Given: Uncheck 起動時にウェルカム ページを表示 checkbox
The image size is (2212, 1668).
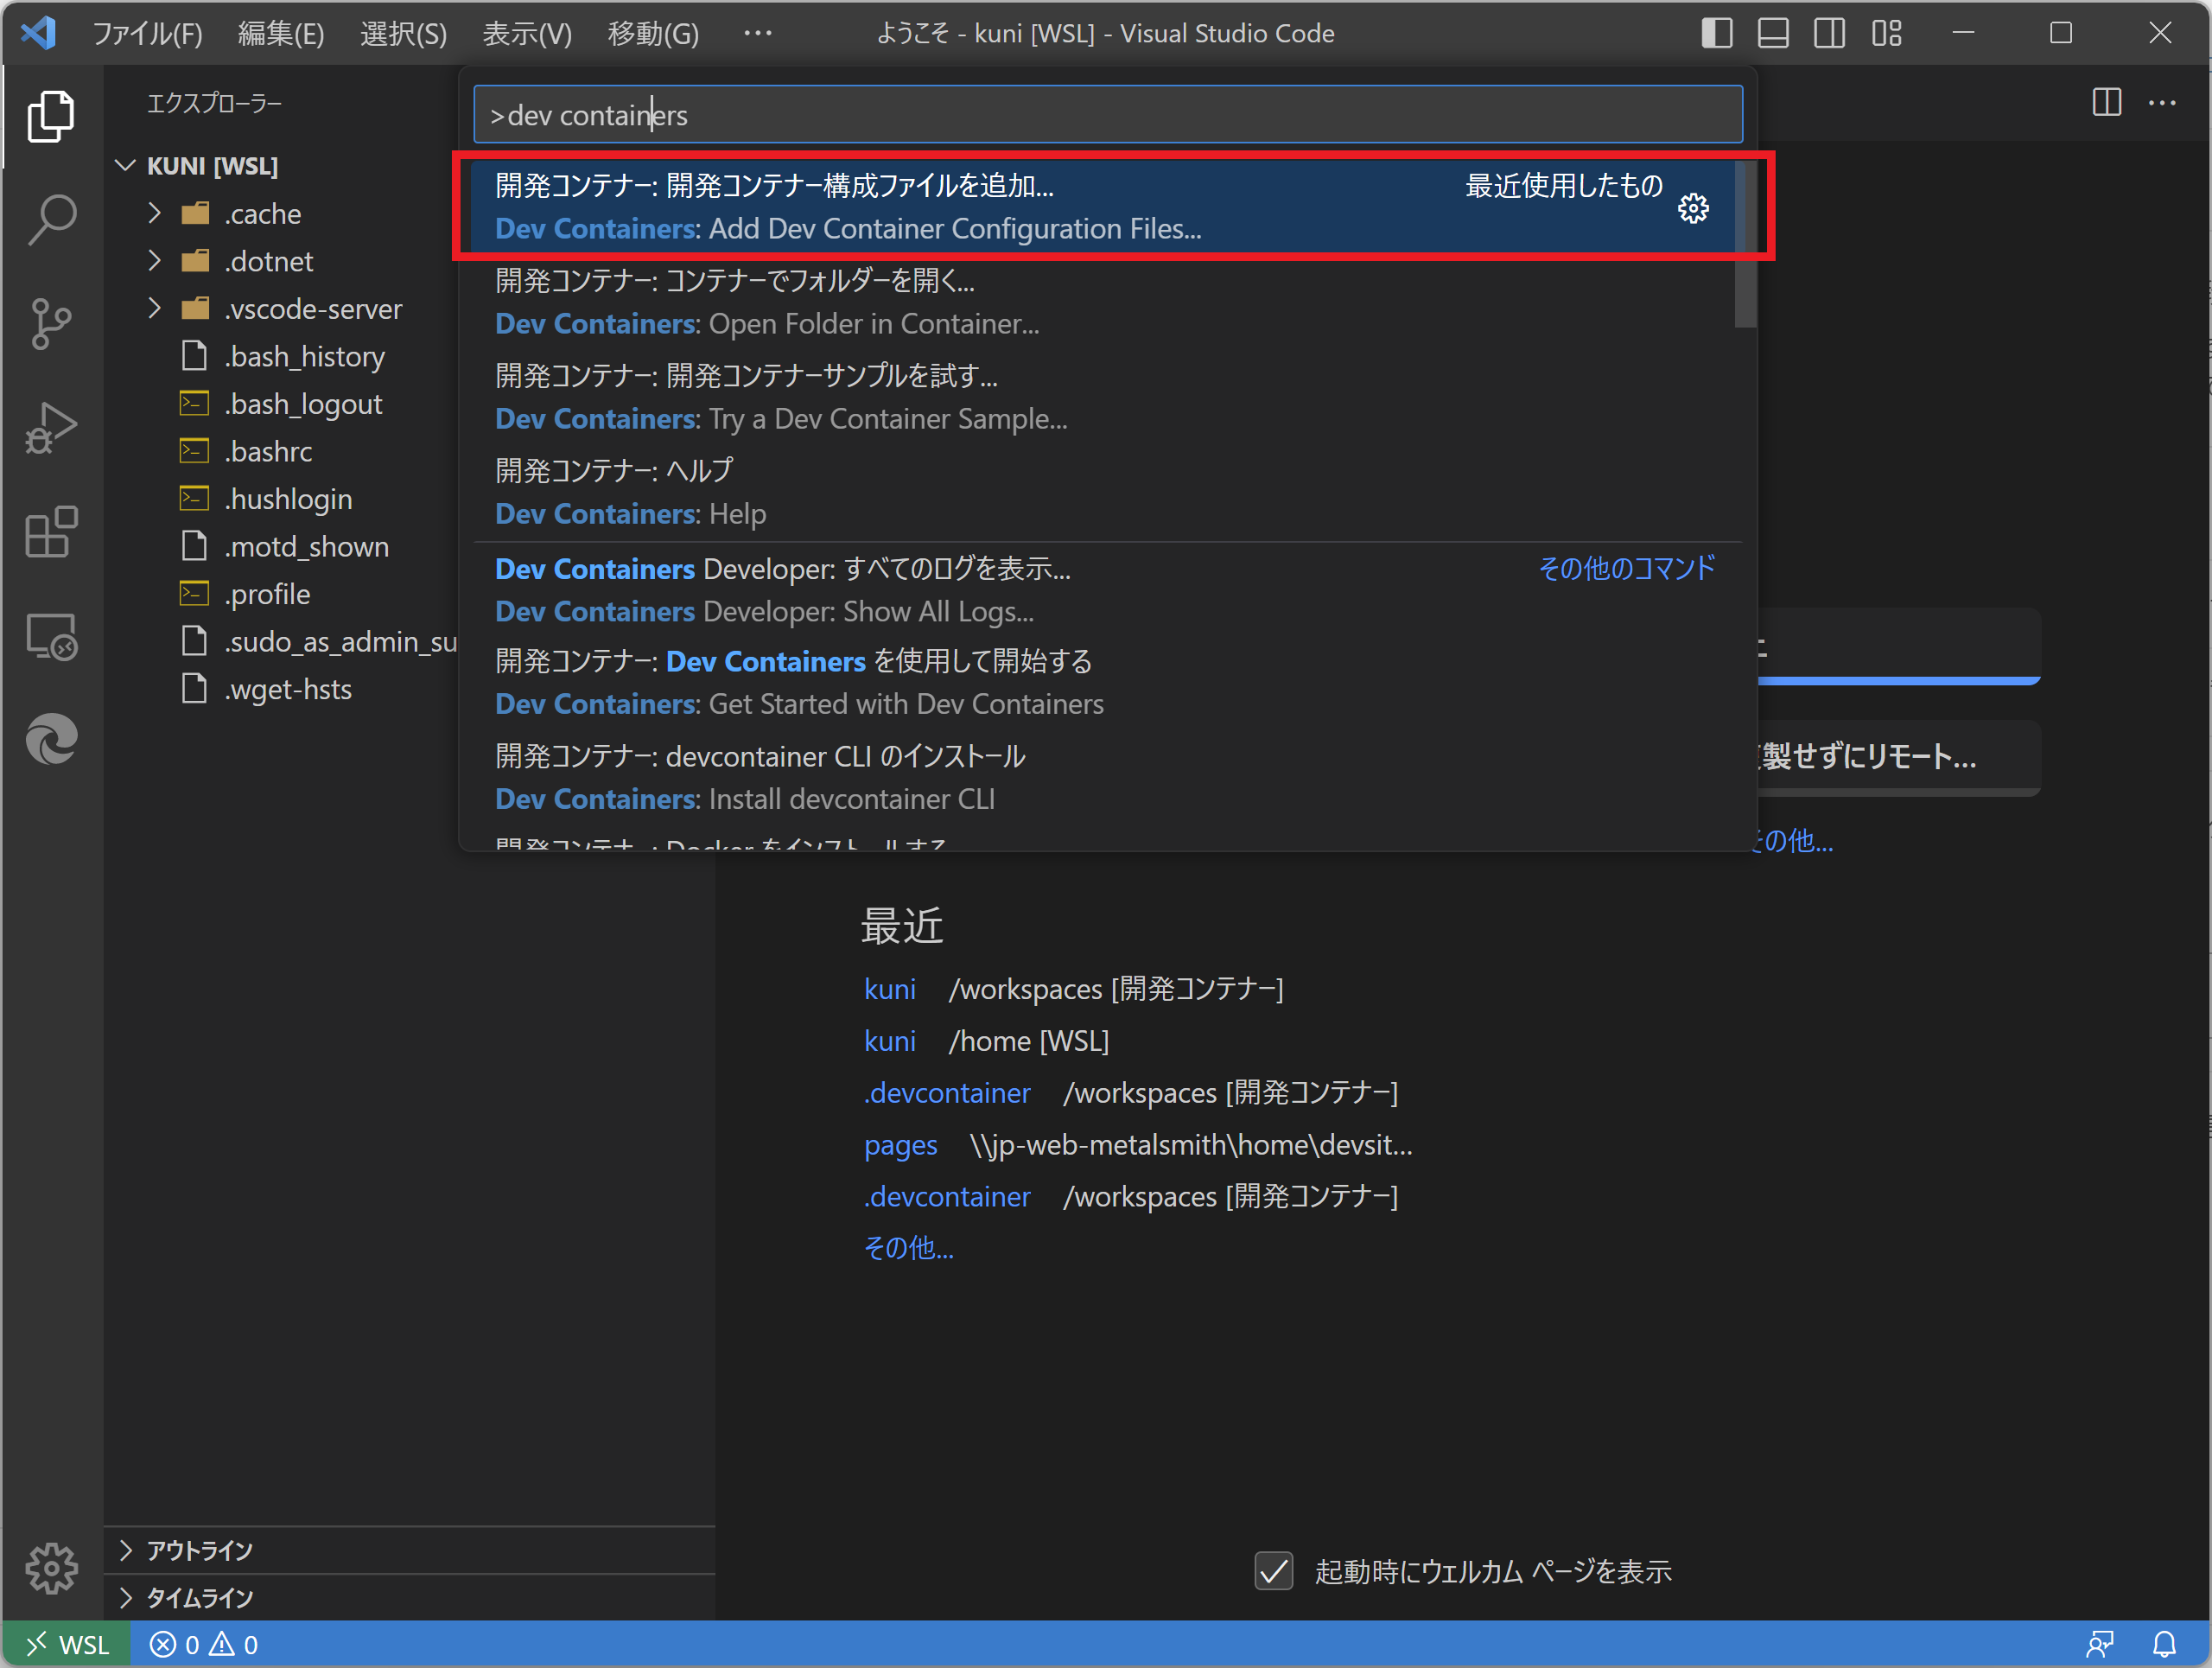Looking at the screenshot, I should [x=1273, y=1571].
